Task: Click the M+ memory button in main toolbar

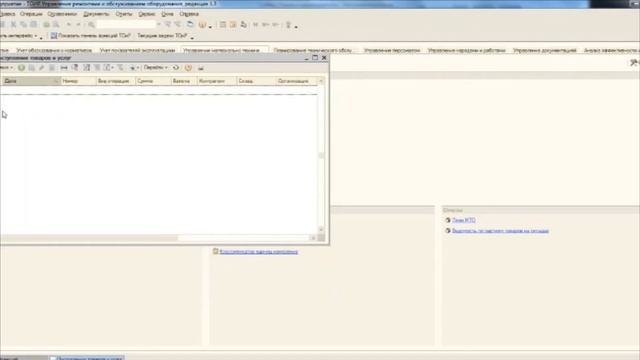Action: coord(265,25)
